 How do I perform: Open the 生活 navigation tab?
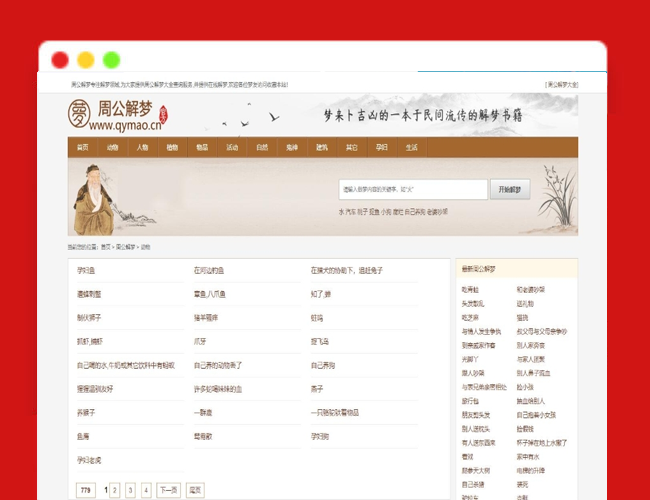pos(411,147)
